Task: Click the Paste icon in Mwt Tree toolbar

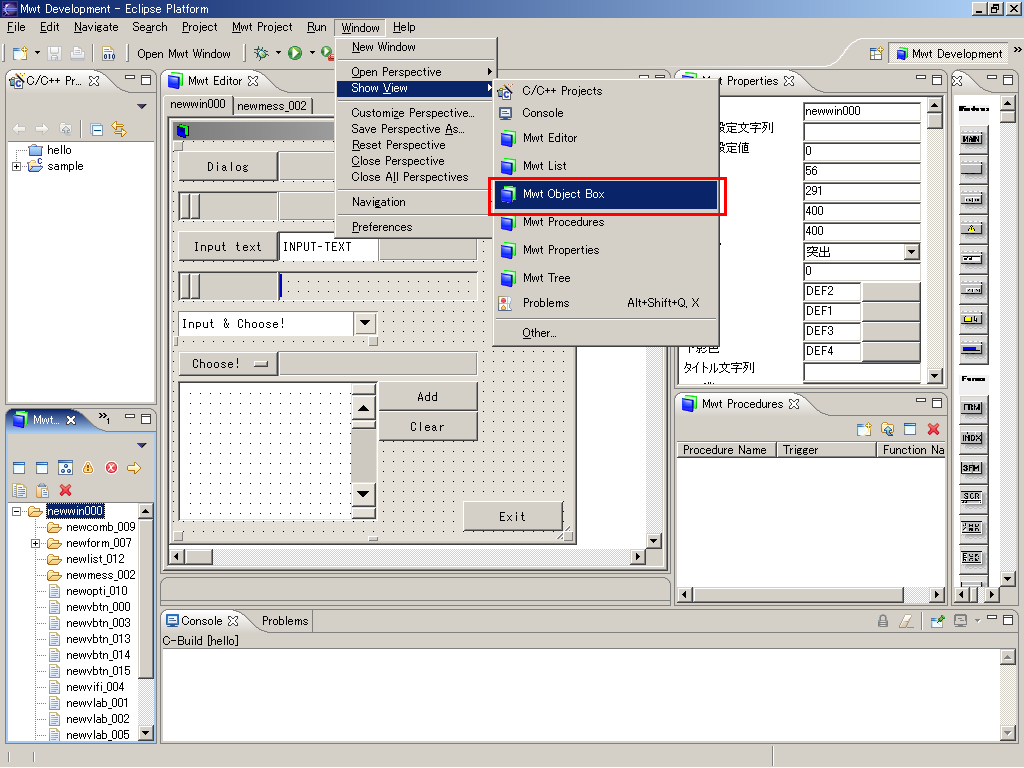Action: click(x=42, y=490)
